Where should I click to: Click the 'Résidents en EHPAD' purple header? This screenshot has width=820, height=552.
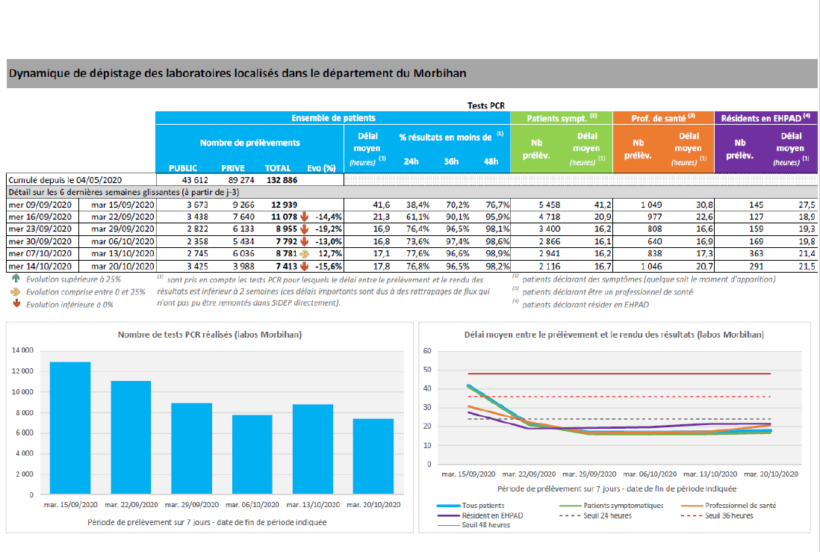(766, 118)
